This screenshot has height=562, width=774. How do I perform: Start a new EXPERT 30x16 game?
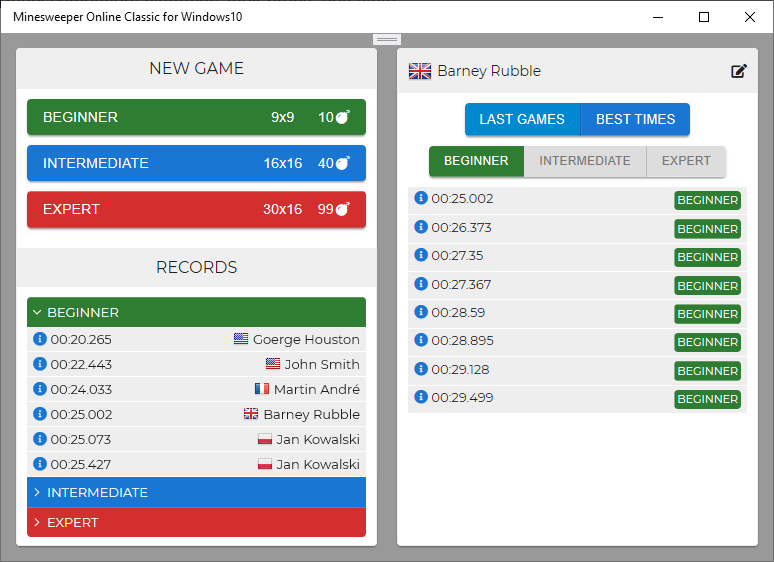(x=196, y=209)
